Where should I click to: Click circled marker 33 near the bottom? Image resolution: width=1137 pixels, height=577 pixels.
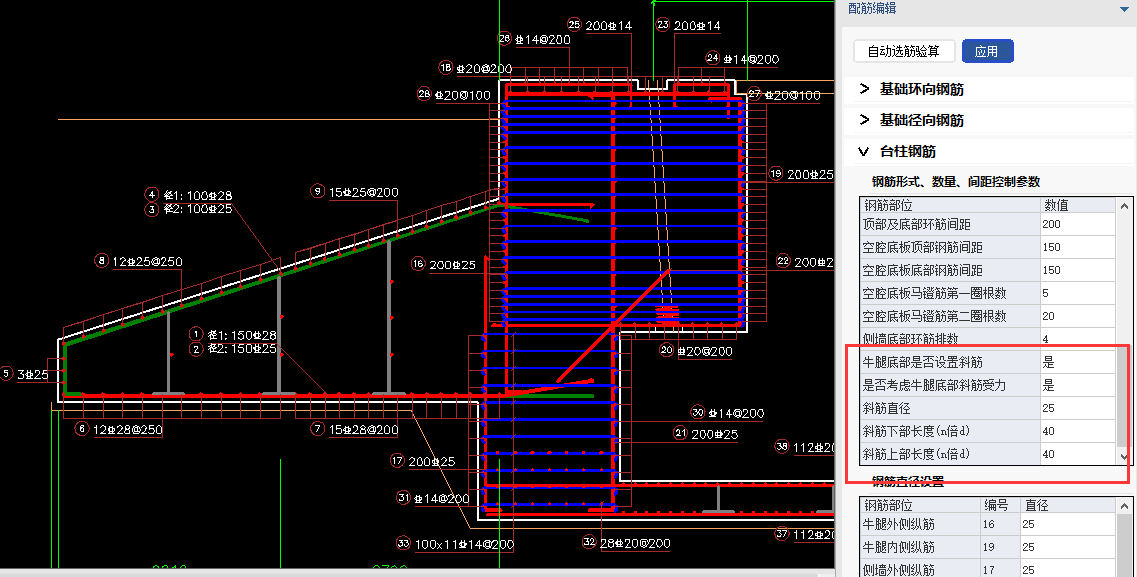(403, 544)
